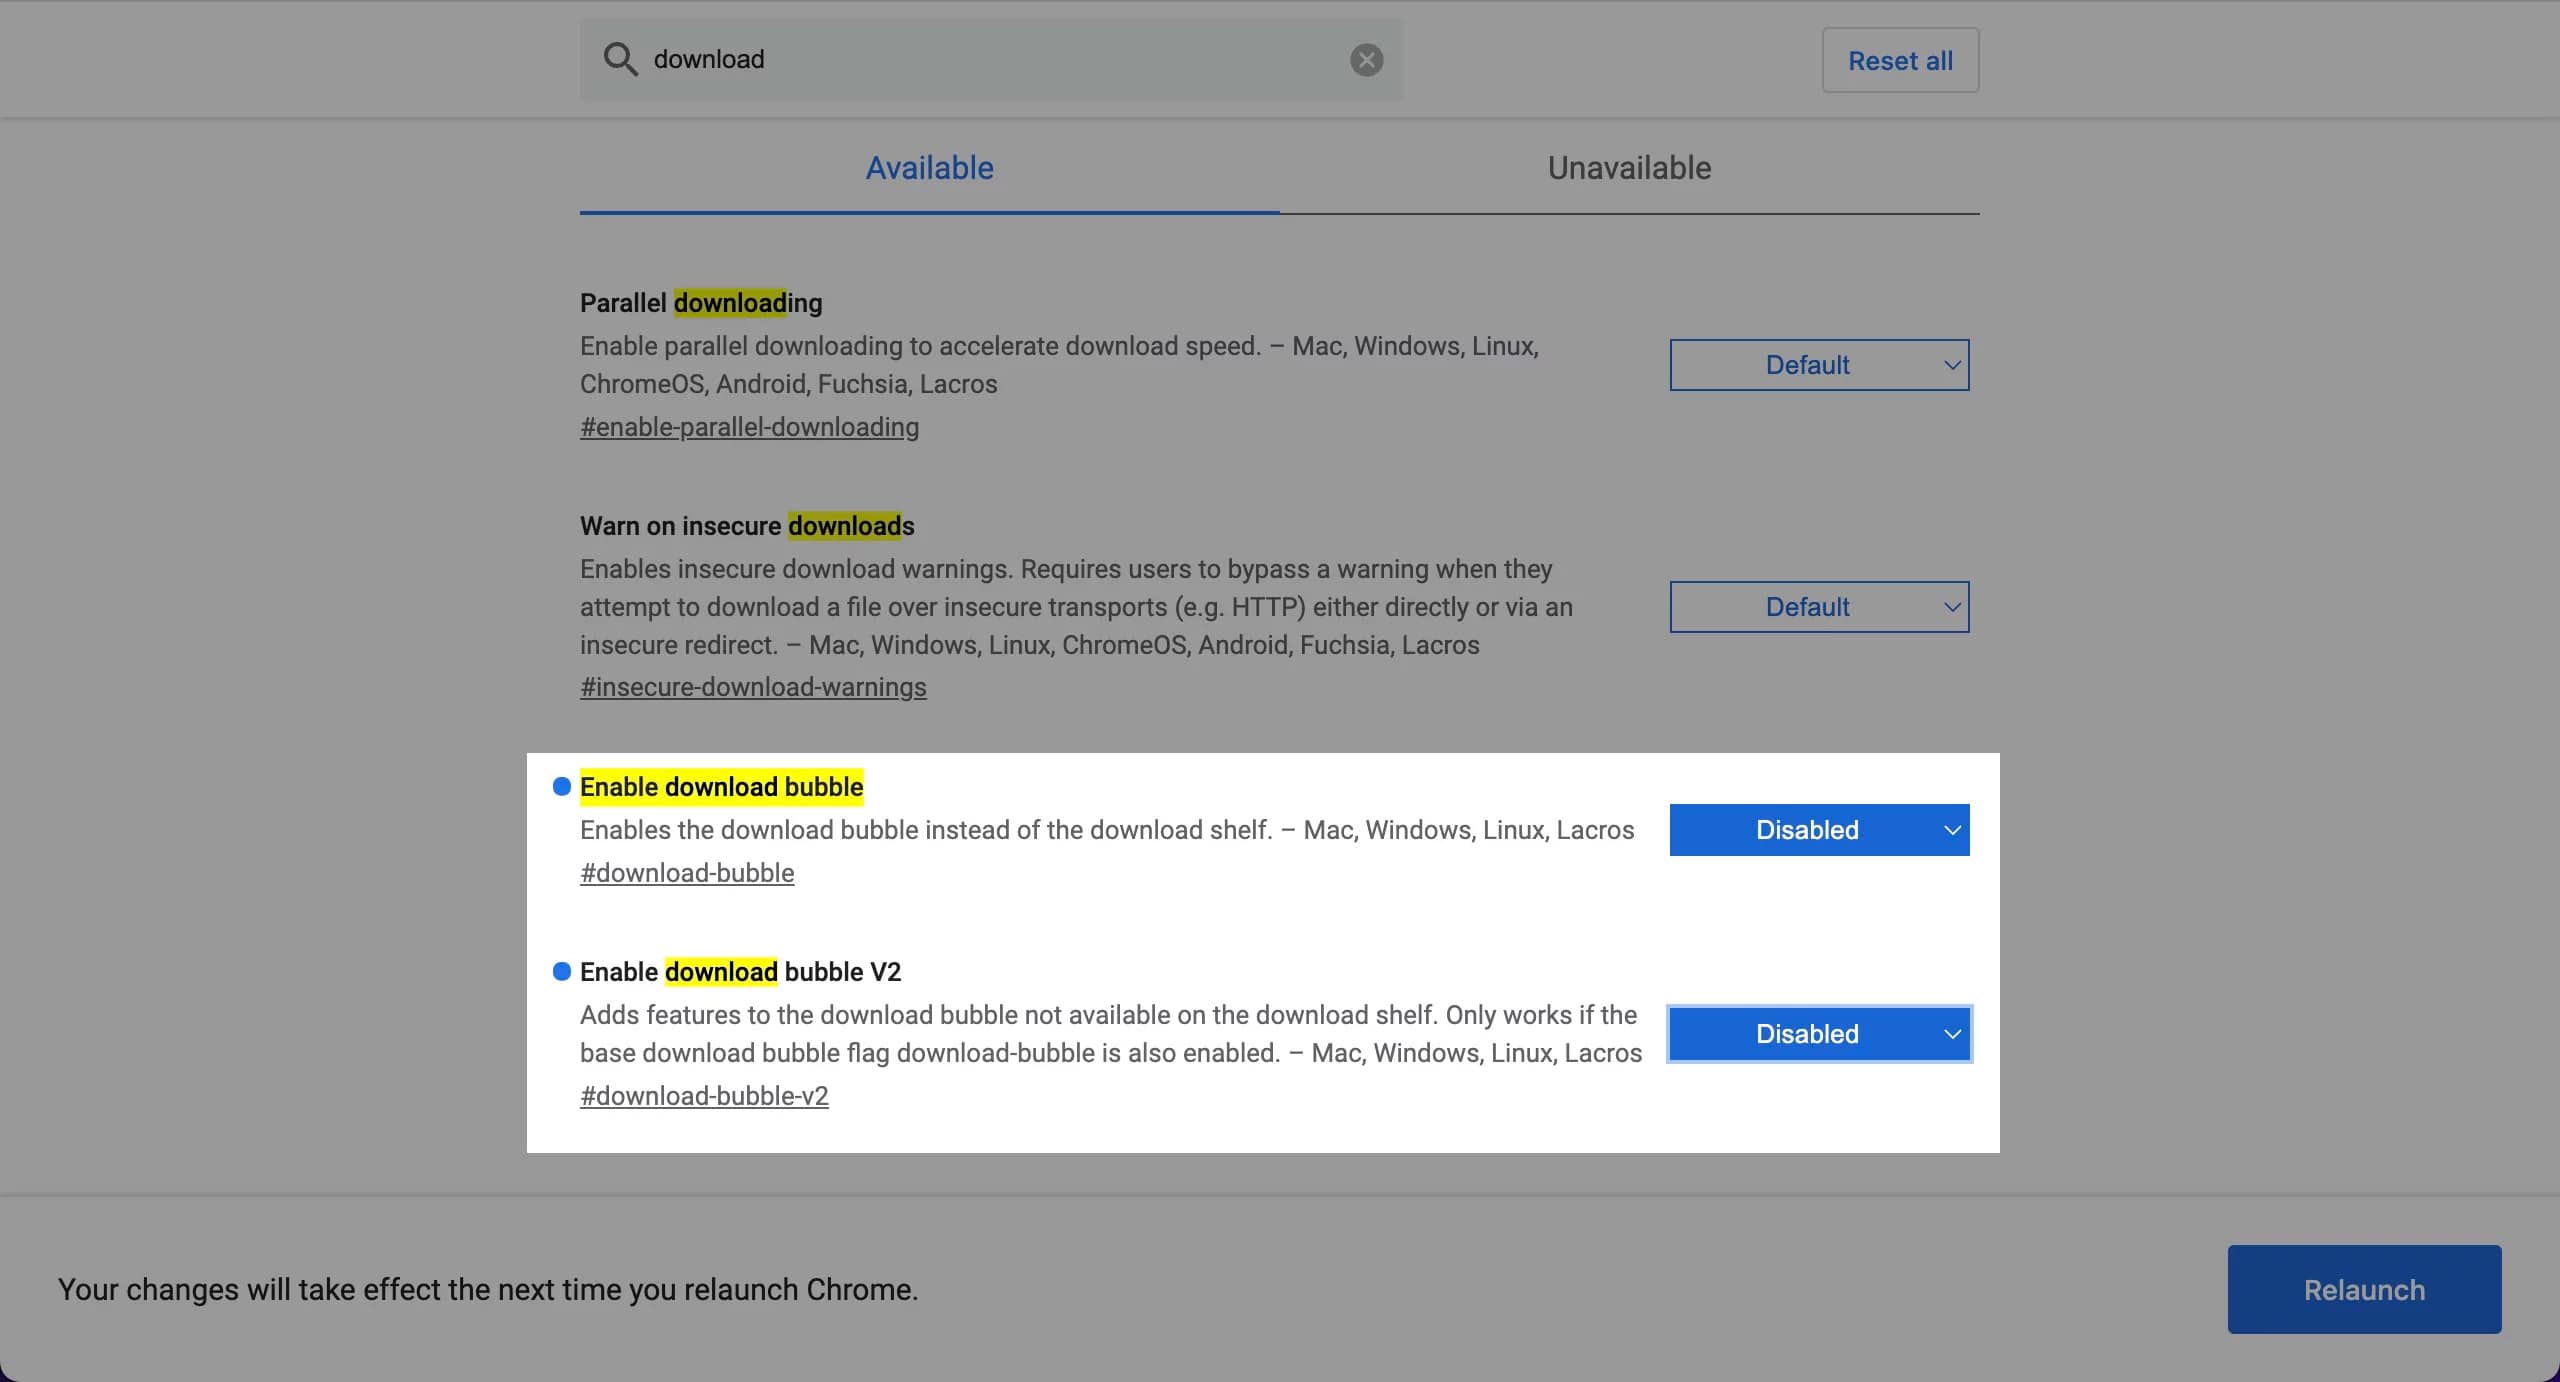
Task: Click the Relaunch button
Action: [2364, 1289]
